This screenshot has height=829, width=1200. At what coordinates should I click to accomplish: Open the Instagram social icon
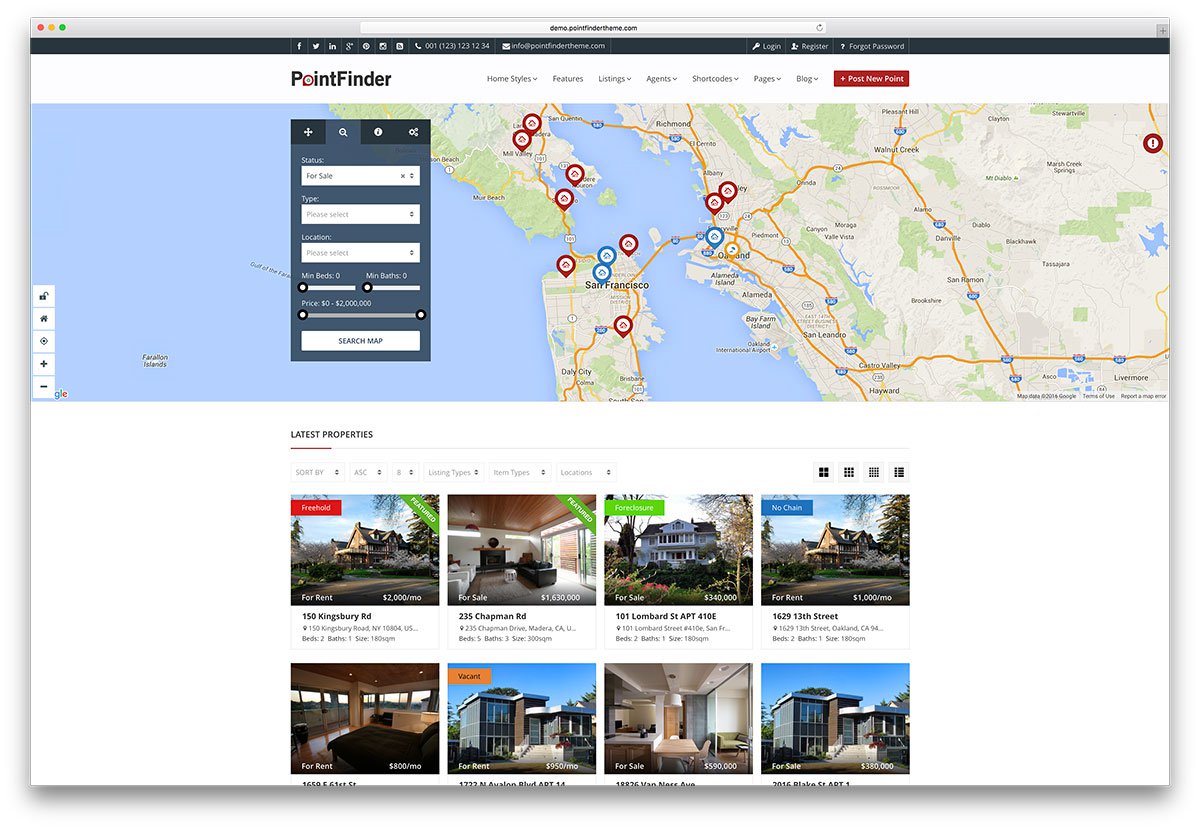click(x=383, y=46)
